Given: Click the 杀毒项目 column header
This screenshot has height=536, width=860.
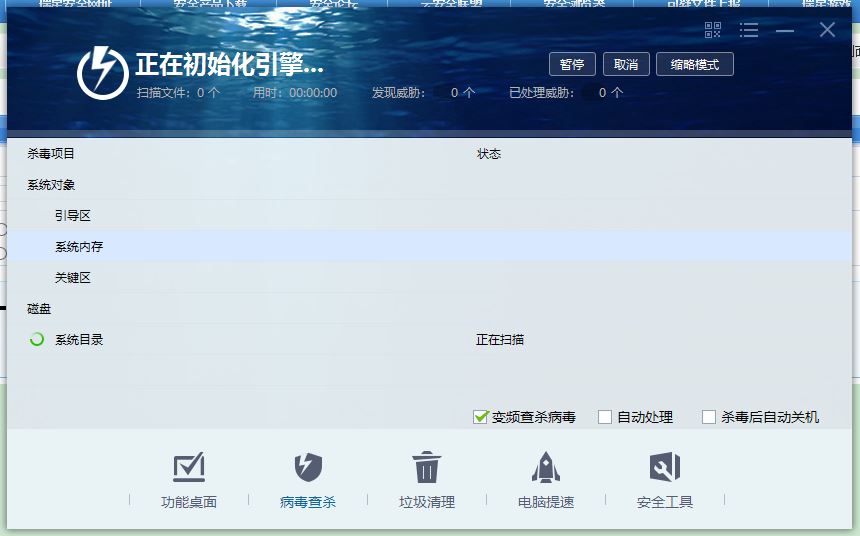Looking at the screenshot, I should (51, 154).
